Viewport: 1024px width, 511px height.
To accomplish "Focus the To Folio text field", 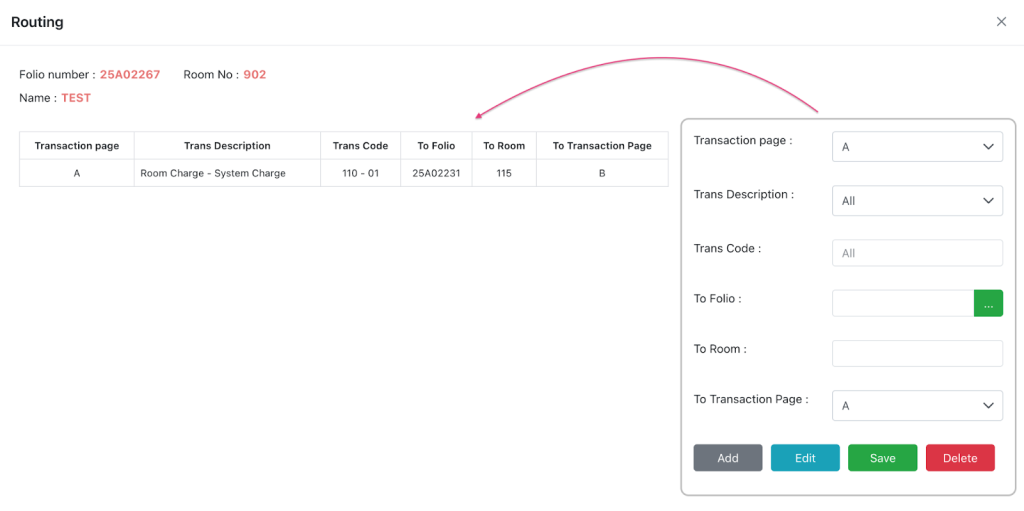I will pyautogui.click(x=902, y=303).
